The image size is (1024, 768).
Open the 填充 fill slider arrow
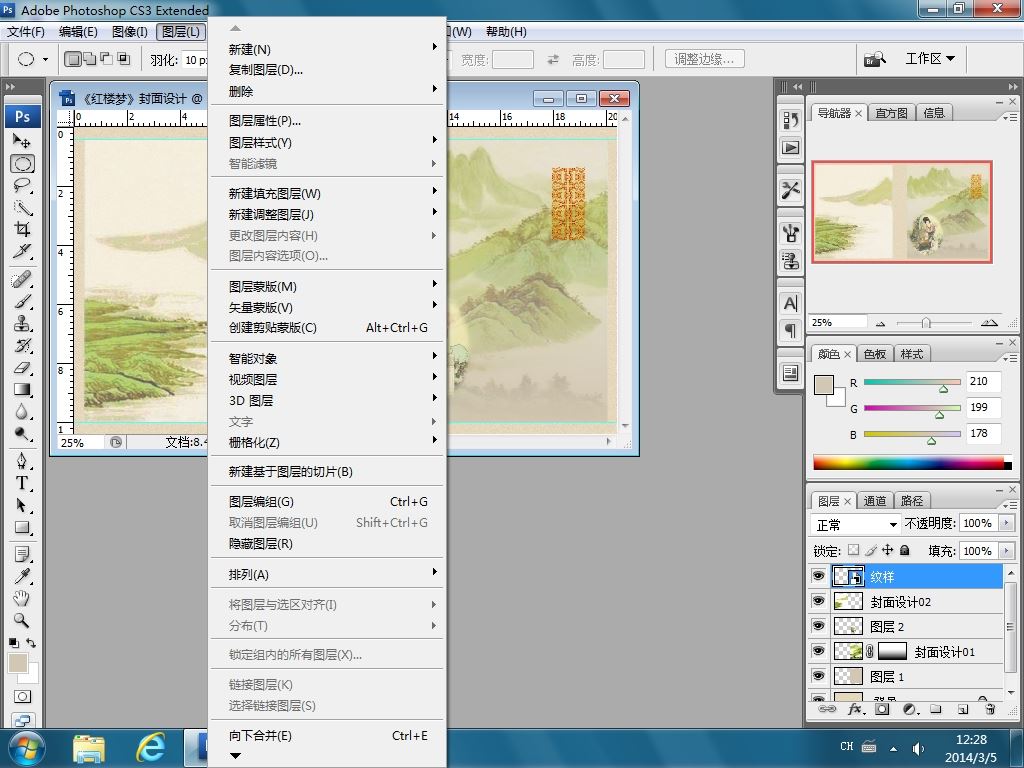tap(1006, 551)
